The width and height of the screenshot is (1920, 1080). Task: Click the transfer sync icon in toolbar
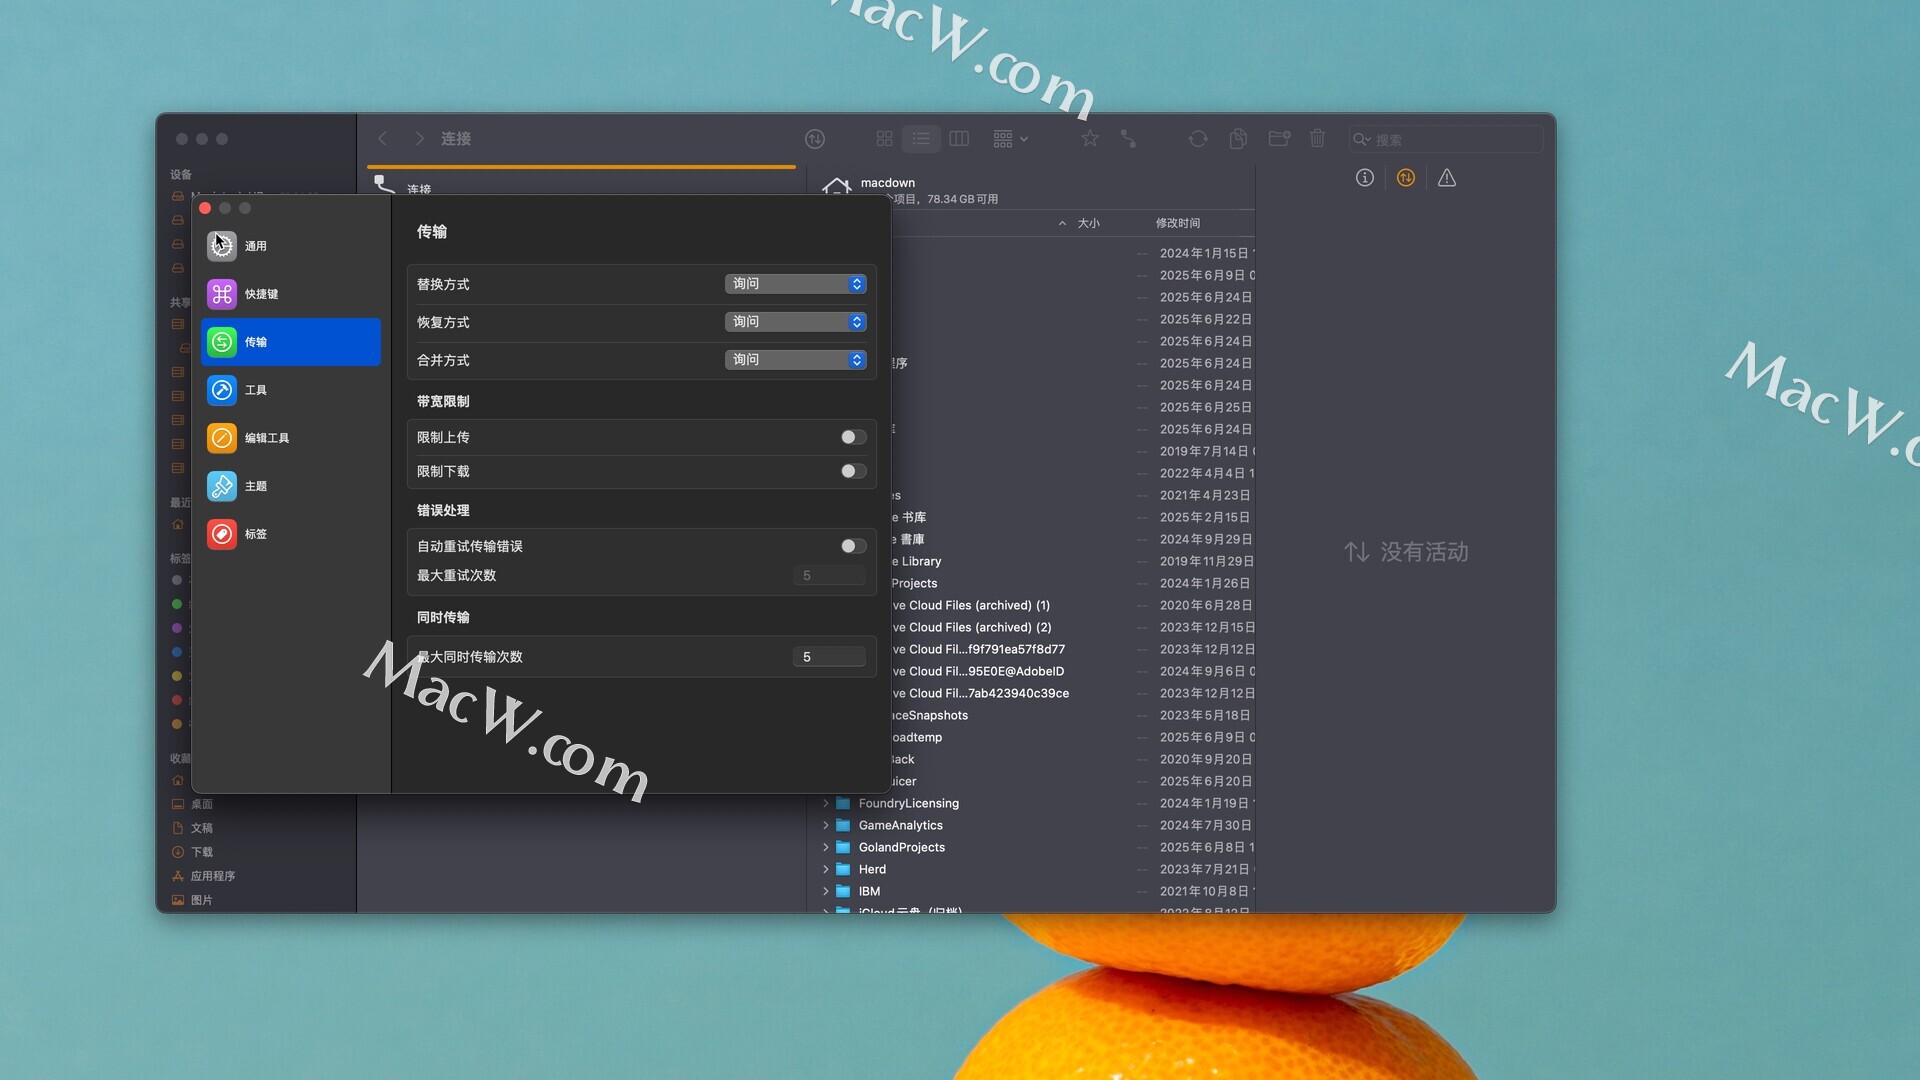(815, 139)
